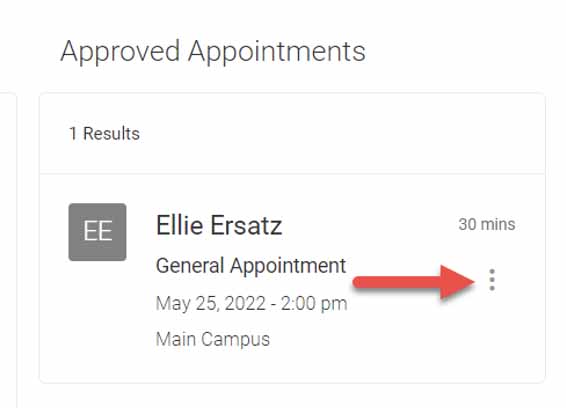Viewport: 566px width, 408px height.
Task: Click the May 25, 2022 date text
Action: tap(210, 303)
